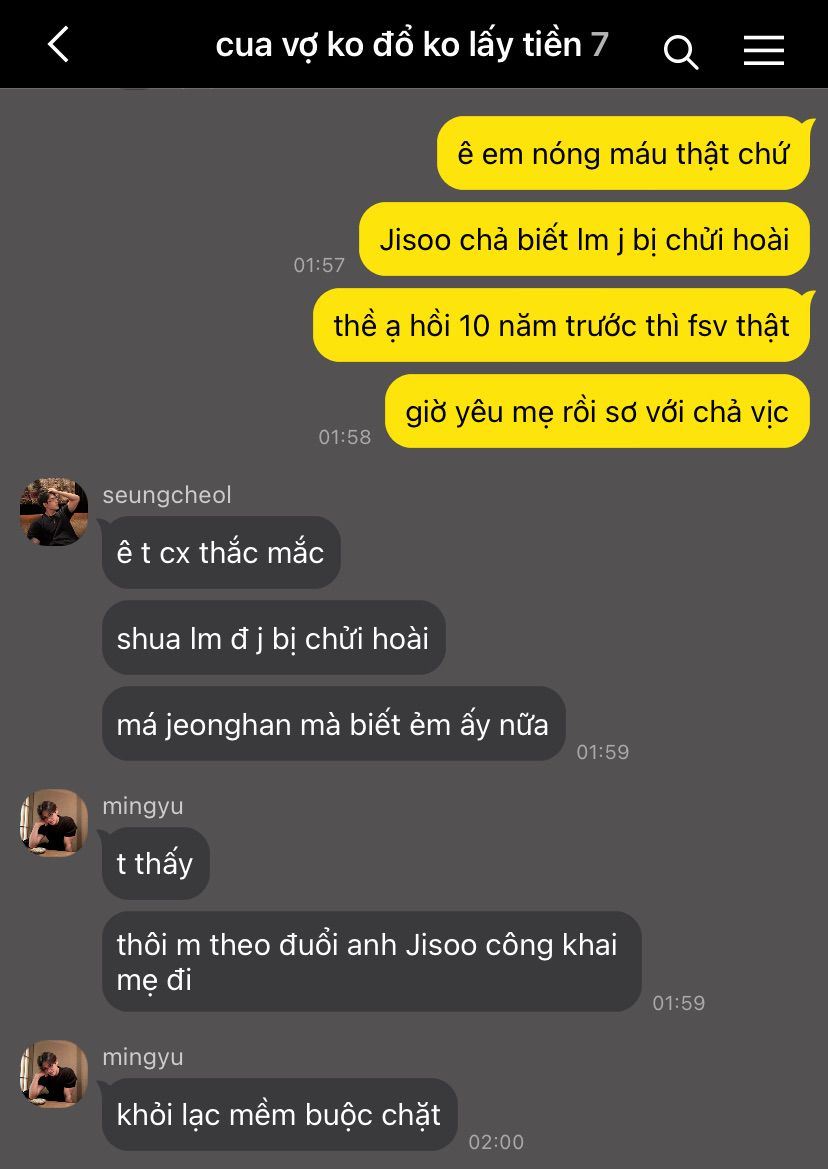This screenshot has height=1169, width=828.
Task: Select the 'khỏi lạc mềm buộc chặt' bubble
Action: point(279,1115)
